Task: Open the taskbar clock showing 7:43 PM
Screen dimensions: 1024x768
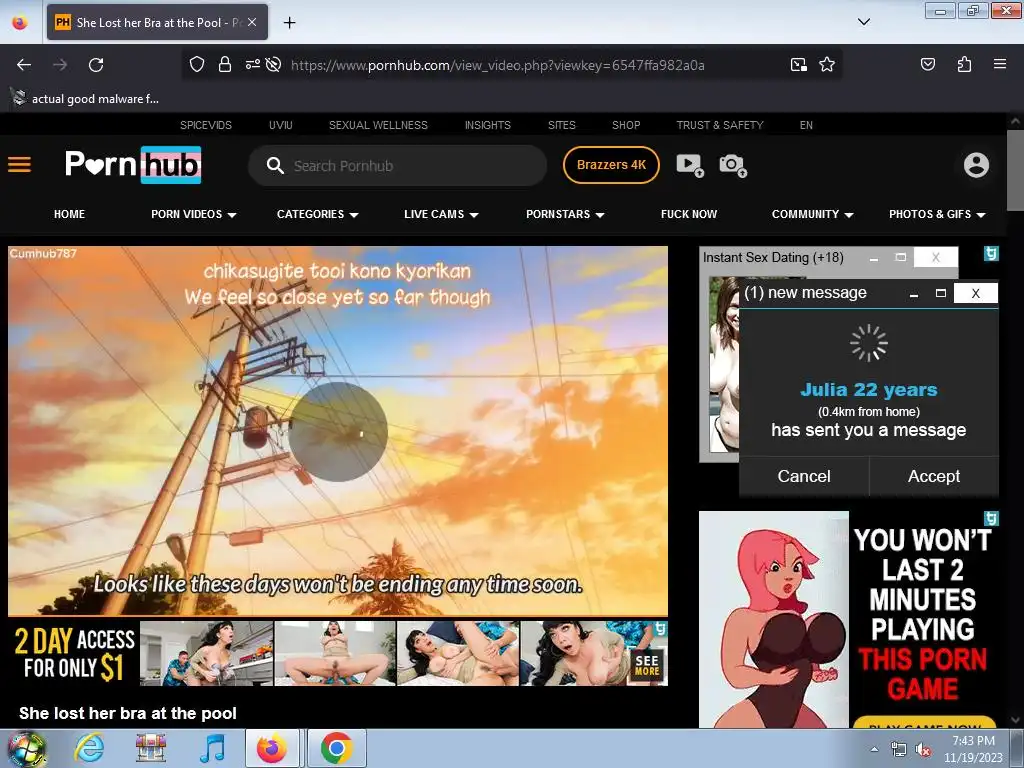Action: tap(973, 749)
